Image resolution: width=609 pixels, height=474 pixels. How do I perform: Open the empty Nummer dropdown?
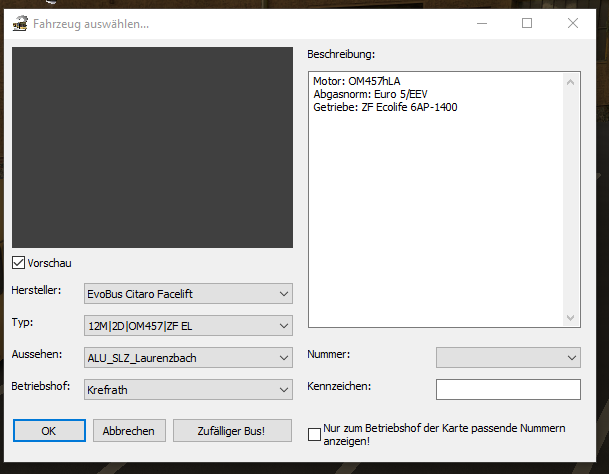click(508, 357)
